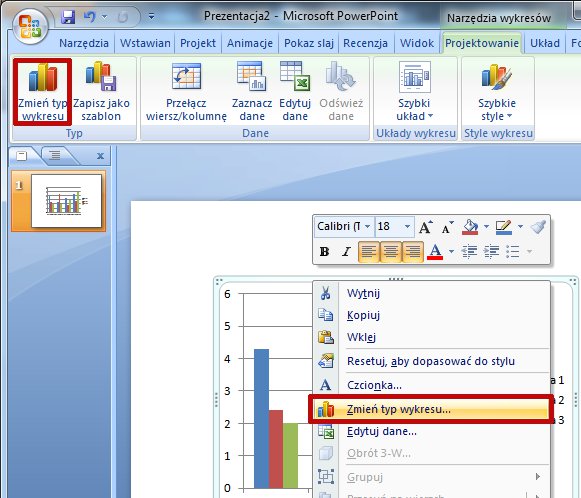Save the presentation via quick access icon
The height and width of the screenshot is (498, 581).
(68, 17)
